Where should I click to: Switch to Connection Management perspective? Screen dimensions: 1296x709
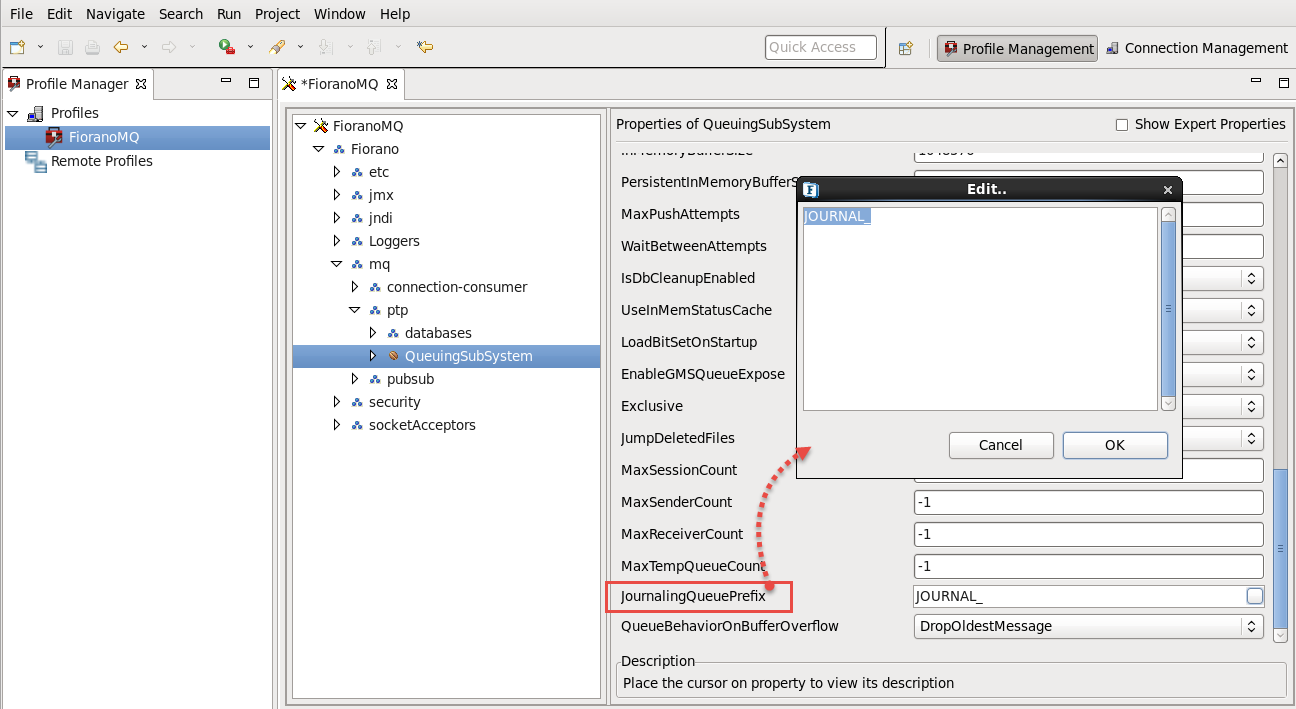[x=1196, y=48]
